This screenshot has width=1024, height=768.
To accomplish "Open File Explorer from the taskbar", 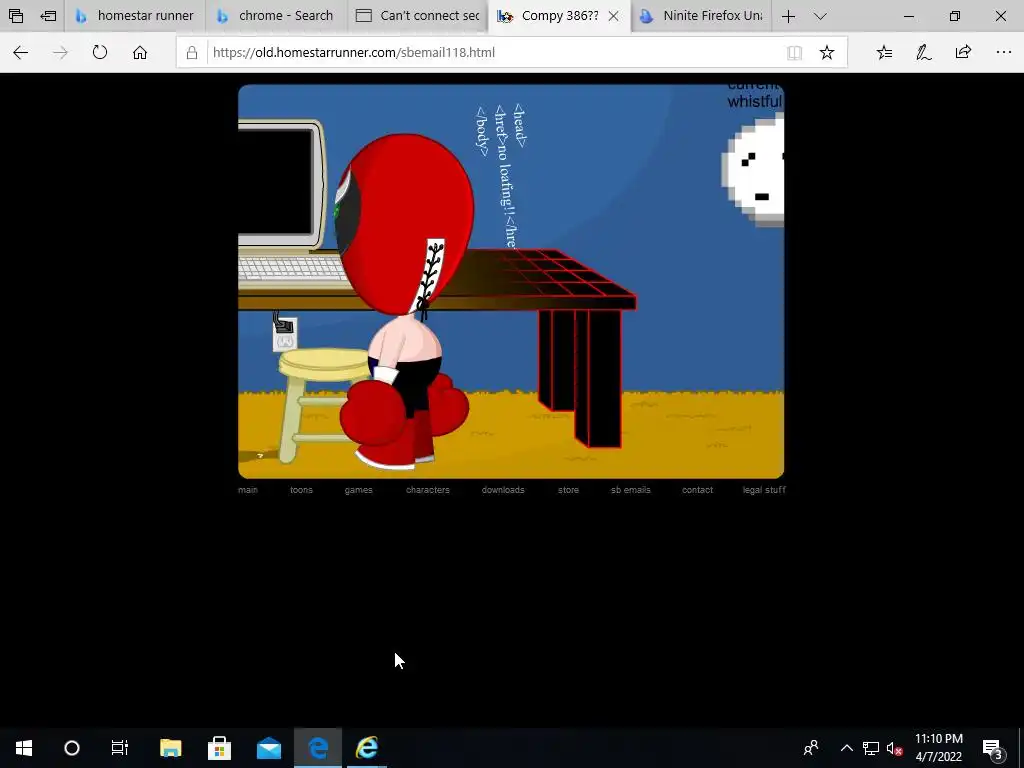I will (170, 748).
